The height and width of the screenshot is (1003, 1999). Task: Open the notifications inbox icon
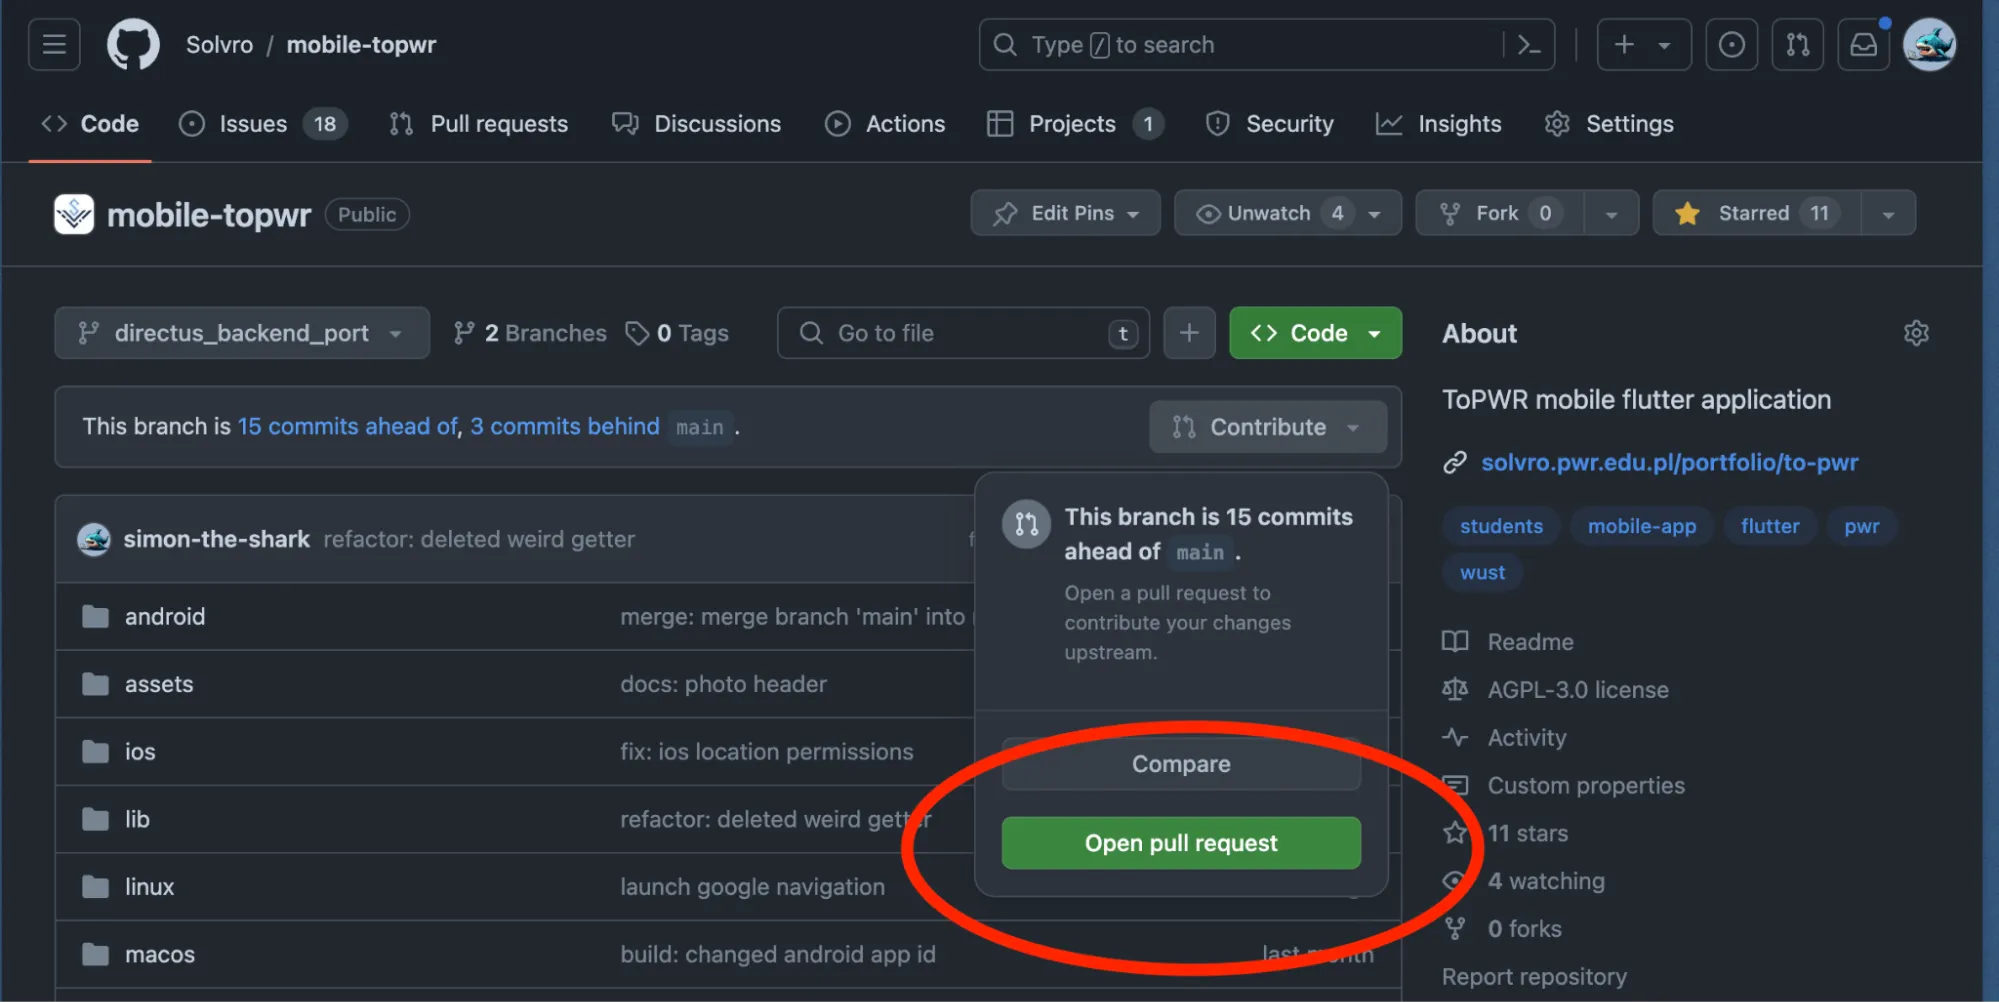[x=1863, y=45]
